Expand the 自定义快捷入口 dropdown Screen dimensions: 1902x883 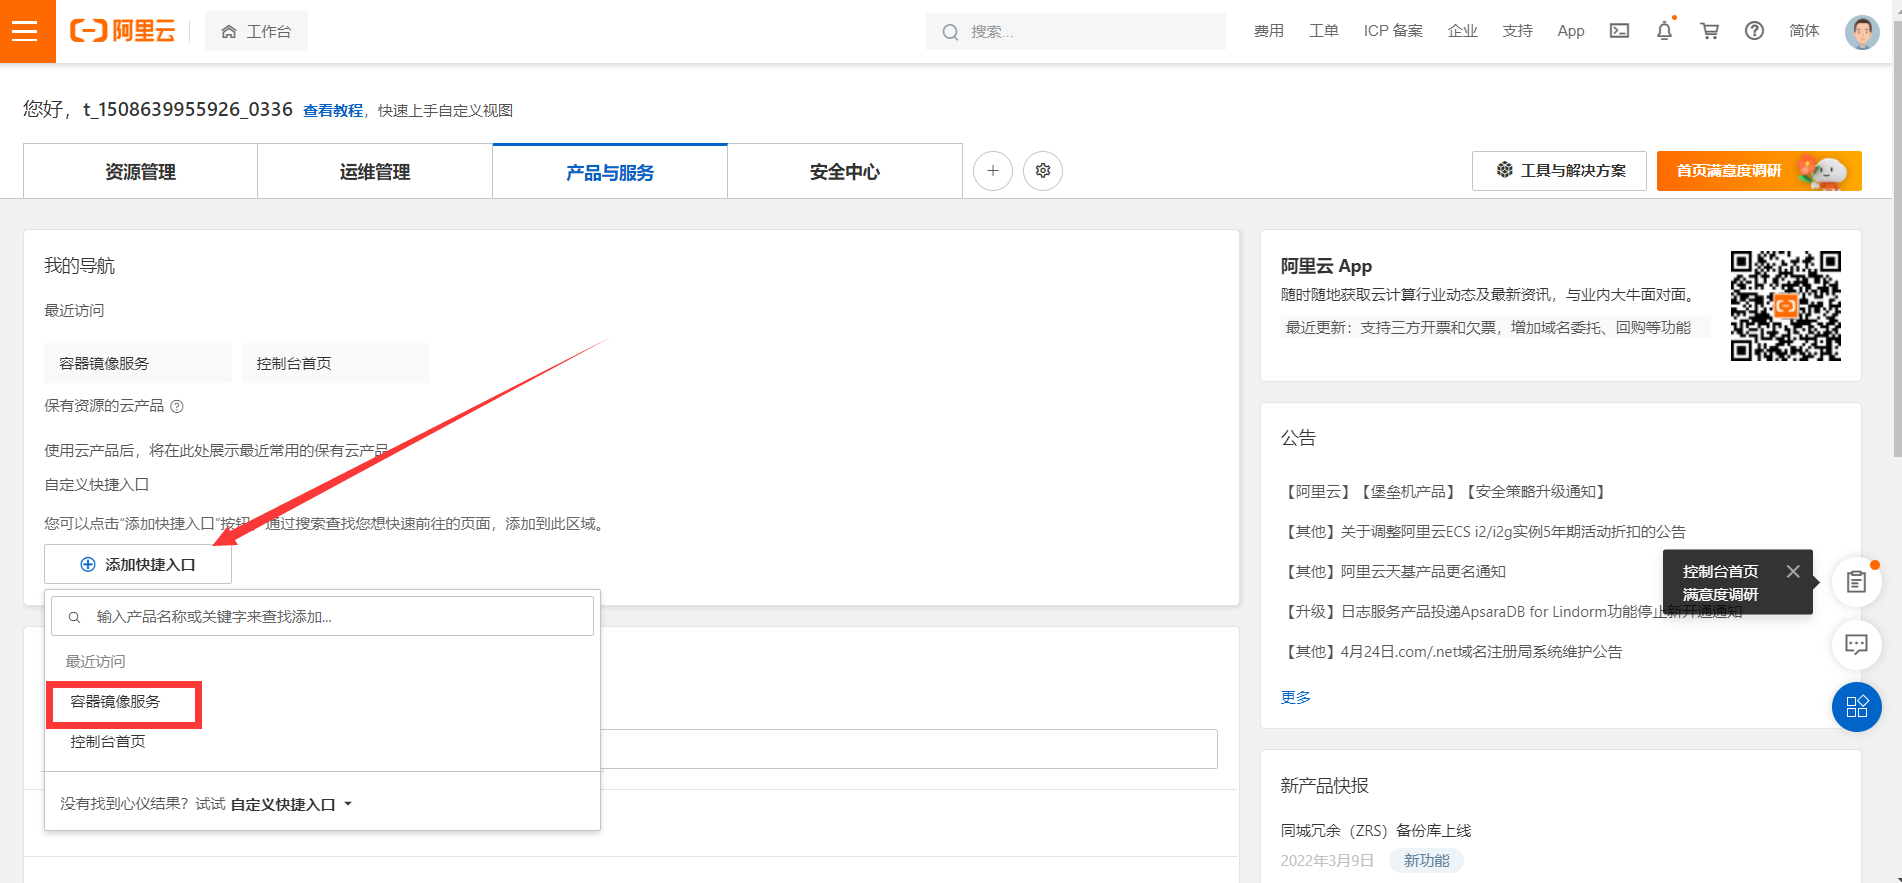pyautogui.click(x=291, y=804)
